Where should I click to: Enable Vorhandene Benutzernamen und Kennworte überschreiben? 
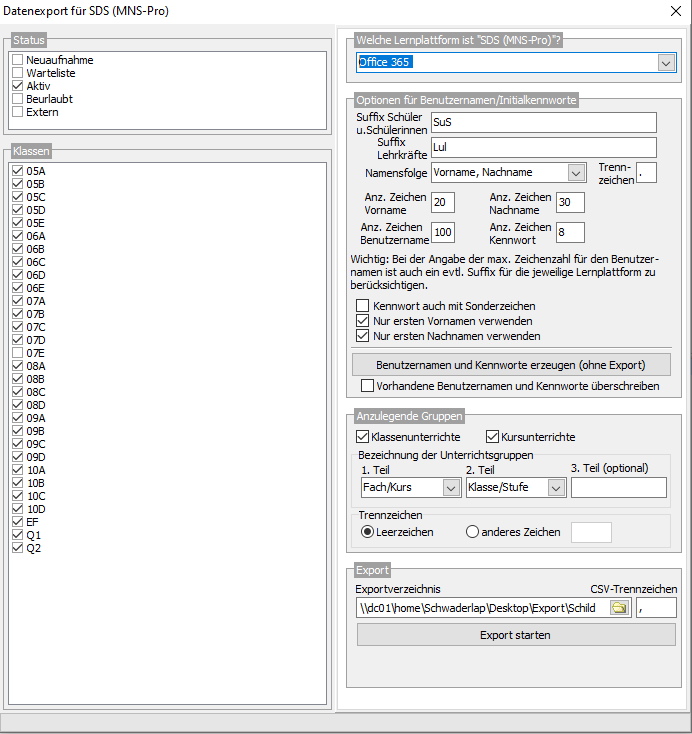(x=368, y=386)
